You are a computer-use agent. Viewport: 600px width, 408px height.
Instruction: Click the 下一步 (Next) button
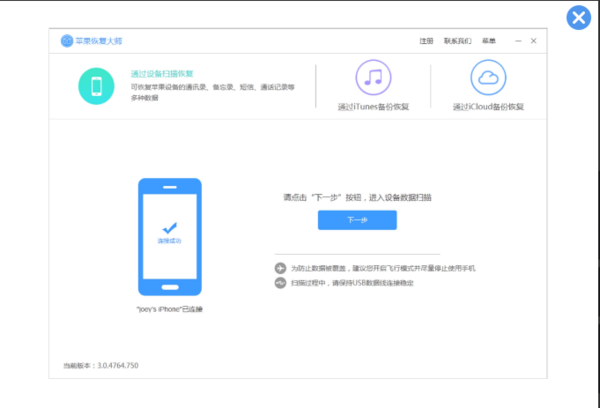point(357,220)
